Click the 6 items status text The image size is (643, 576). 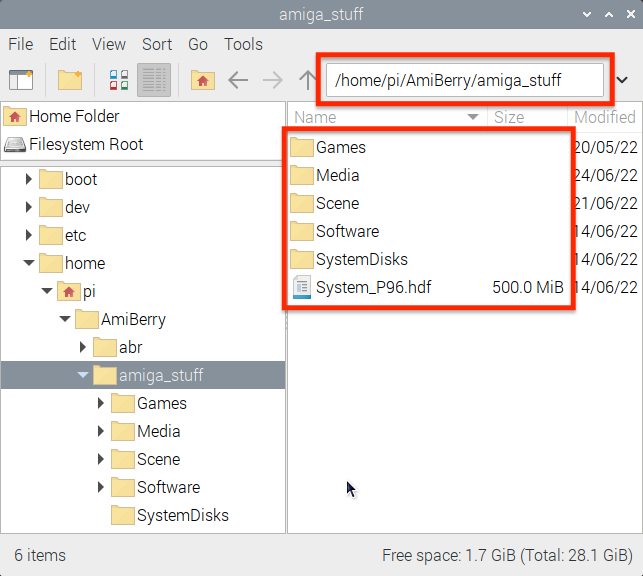40,555
